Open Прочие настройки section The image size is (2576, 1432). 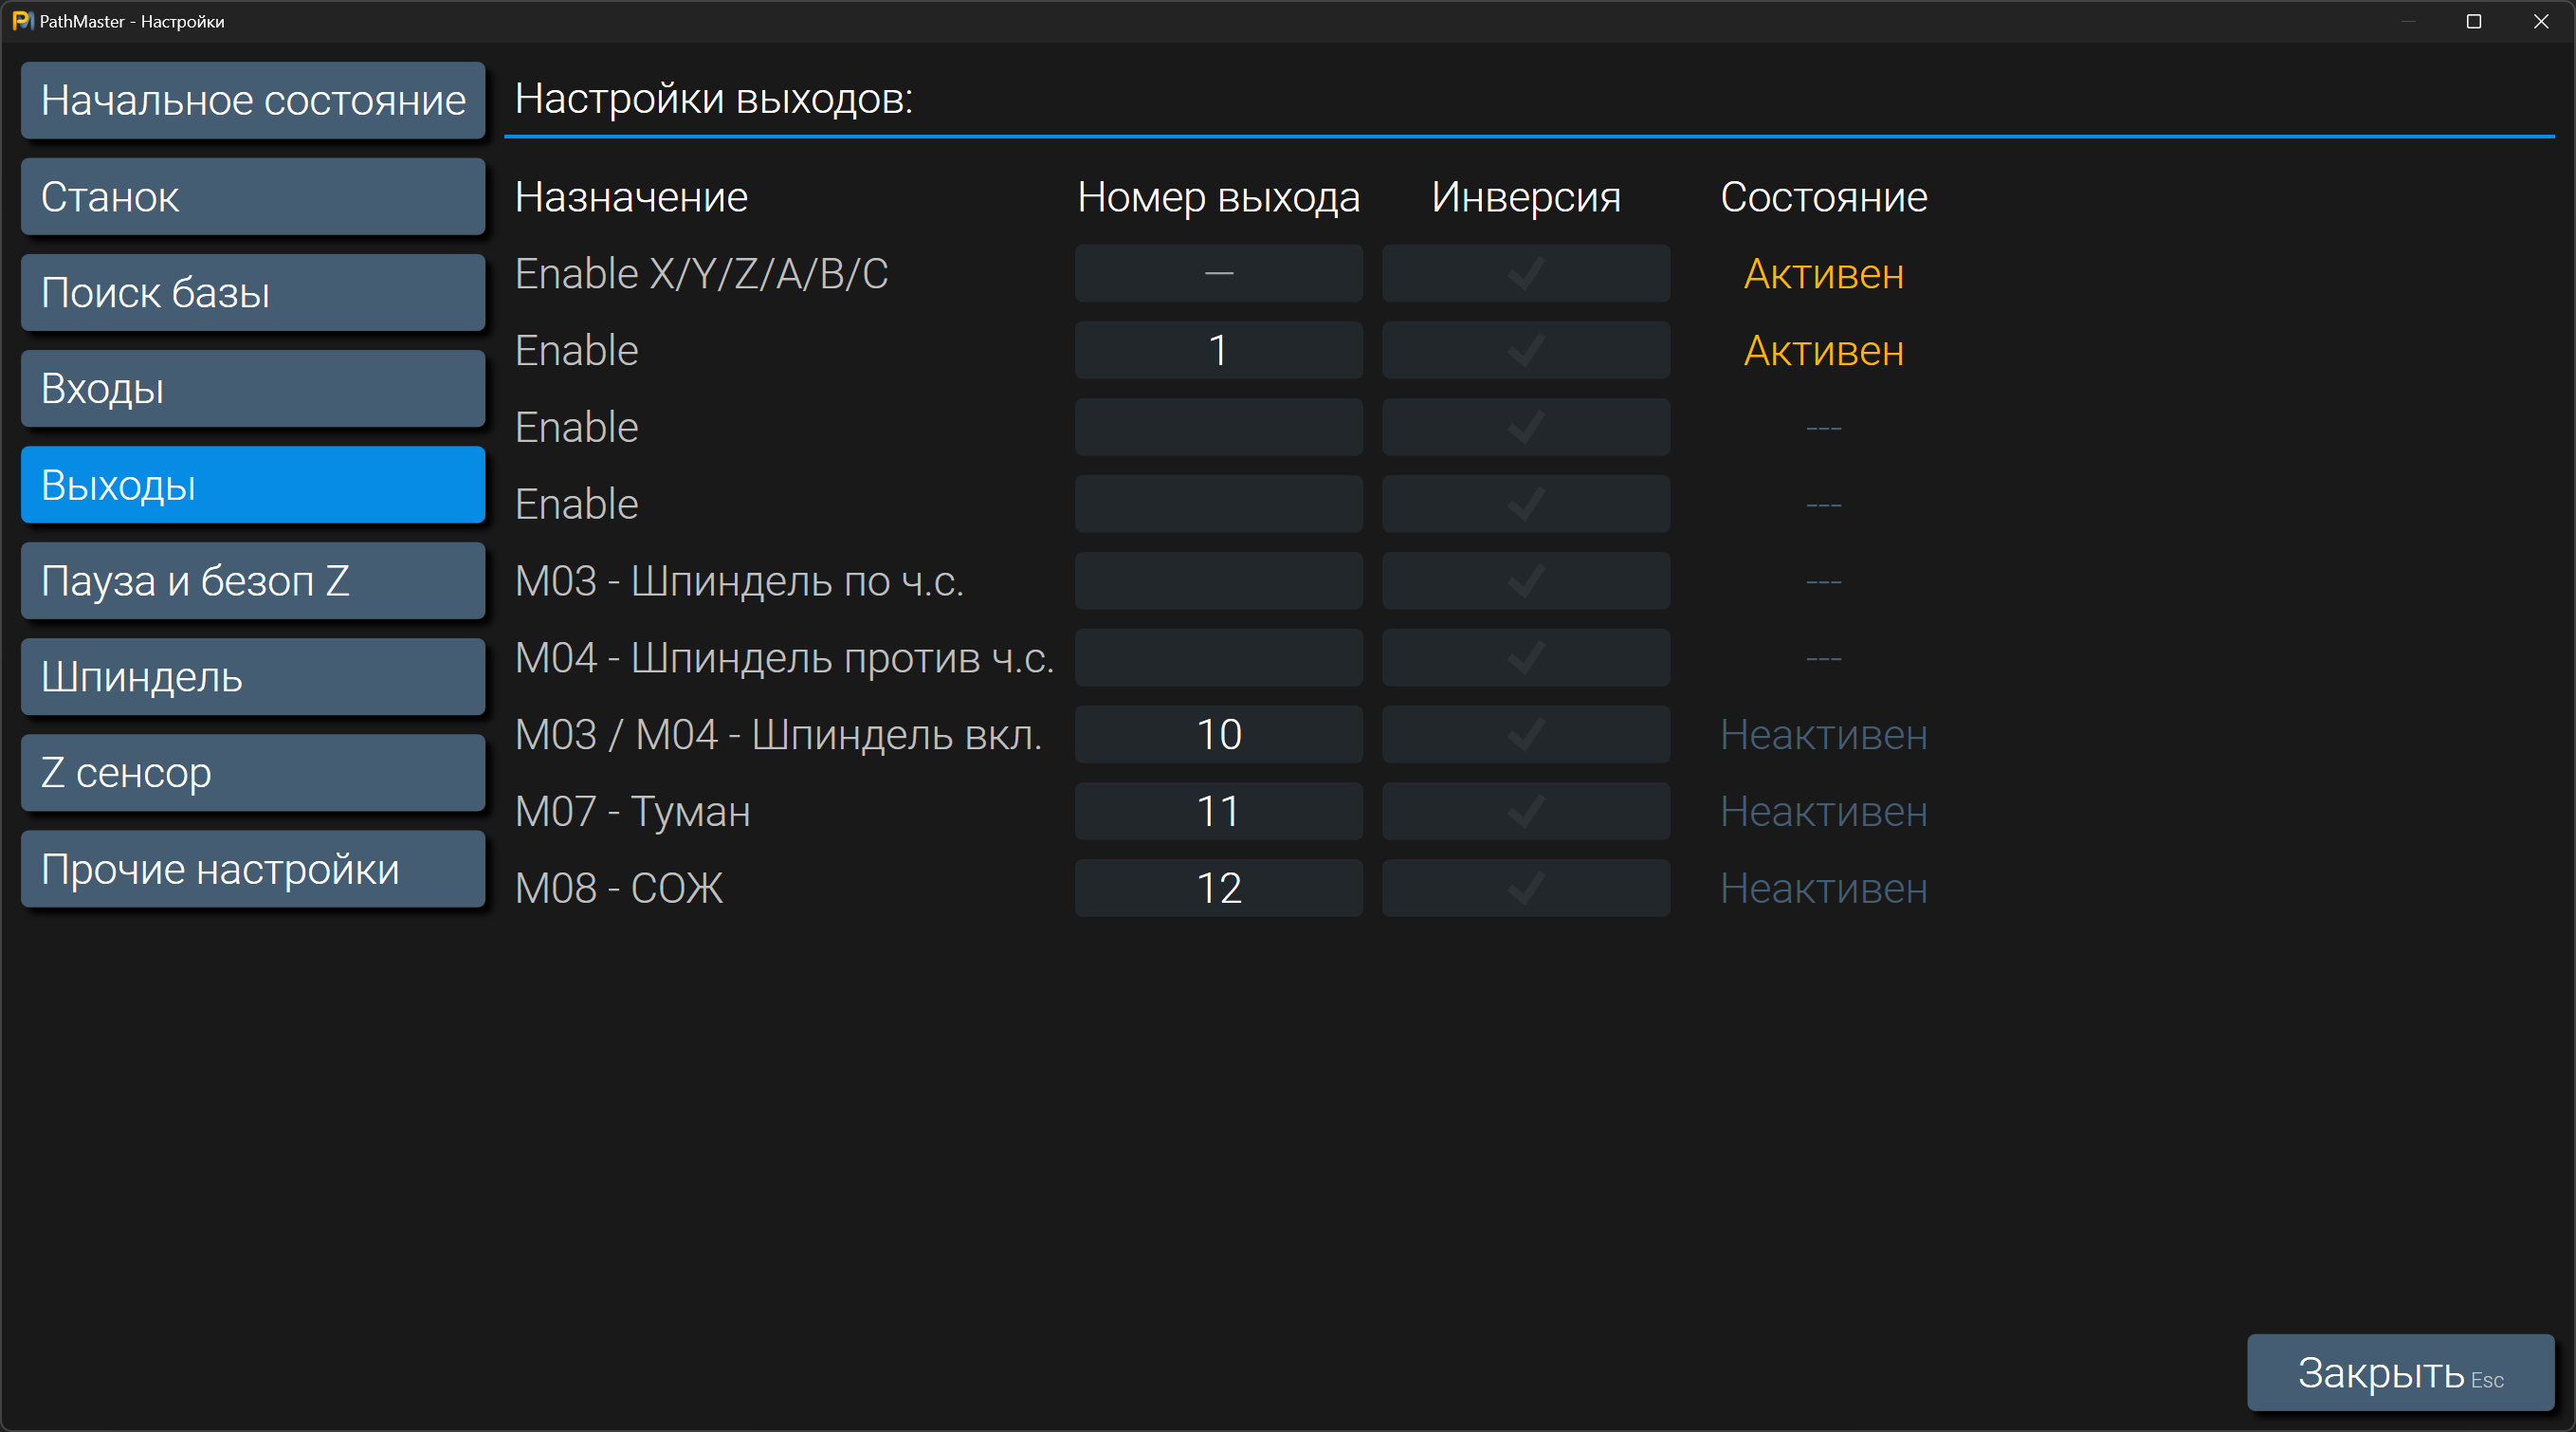(x=253, y=869)
